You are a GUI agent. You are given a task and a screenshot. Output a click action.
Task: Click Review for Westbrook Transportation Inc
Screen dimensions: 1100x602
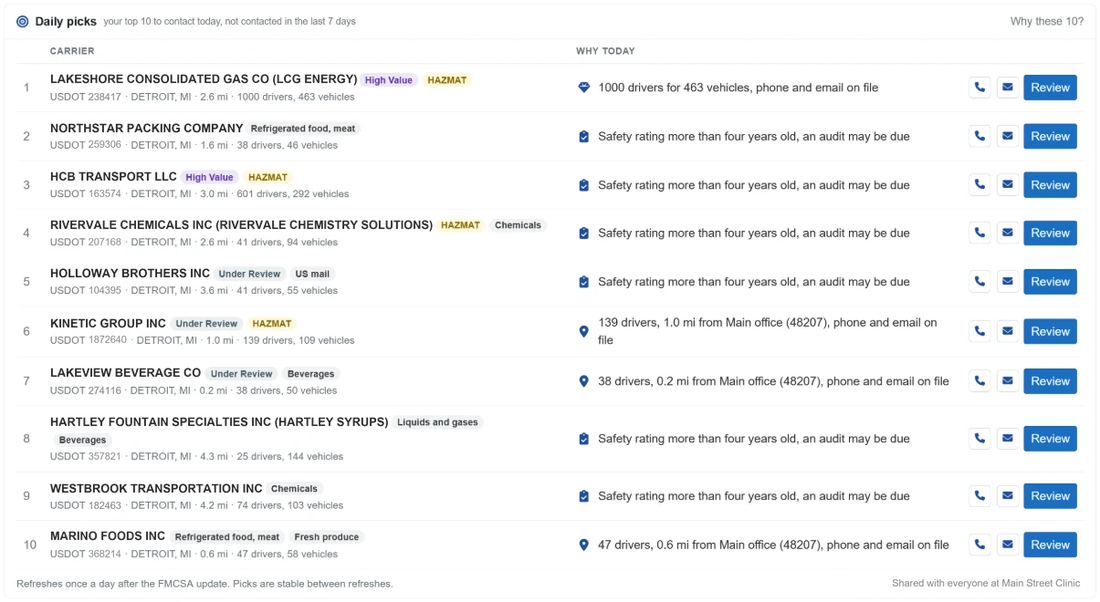(x=1049, y=496)
